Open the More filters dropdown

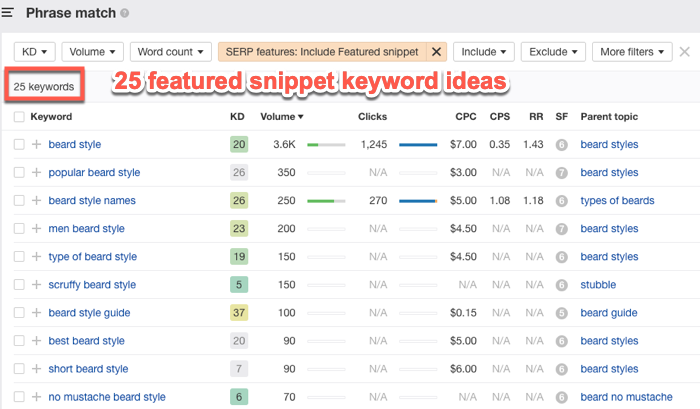pyautogui.click(x=630, y=51)
